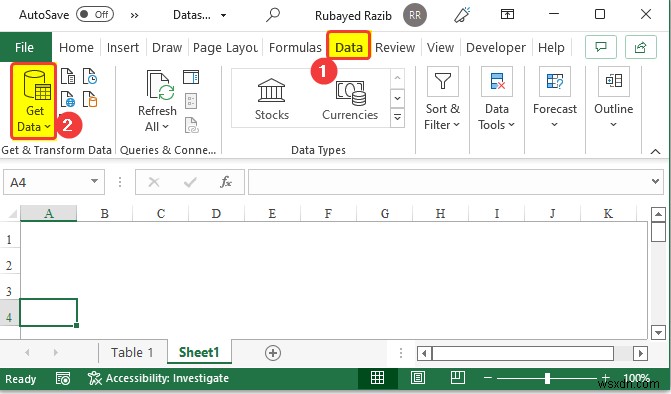Screen dimensions: 671x394
Task: Switch to the View tab
Action: [x=440, y=47]
